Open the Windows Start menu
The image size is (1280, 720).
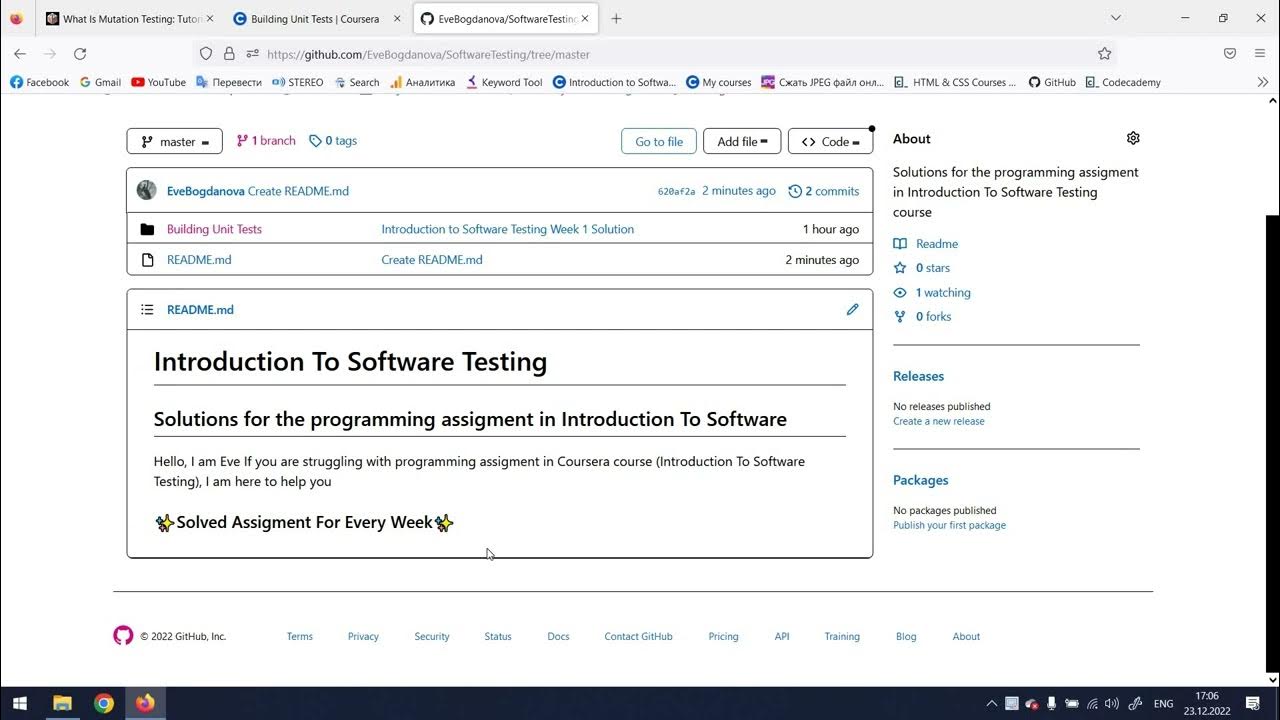pyautogui.click(x=19, y=703)
